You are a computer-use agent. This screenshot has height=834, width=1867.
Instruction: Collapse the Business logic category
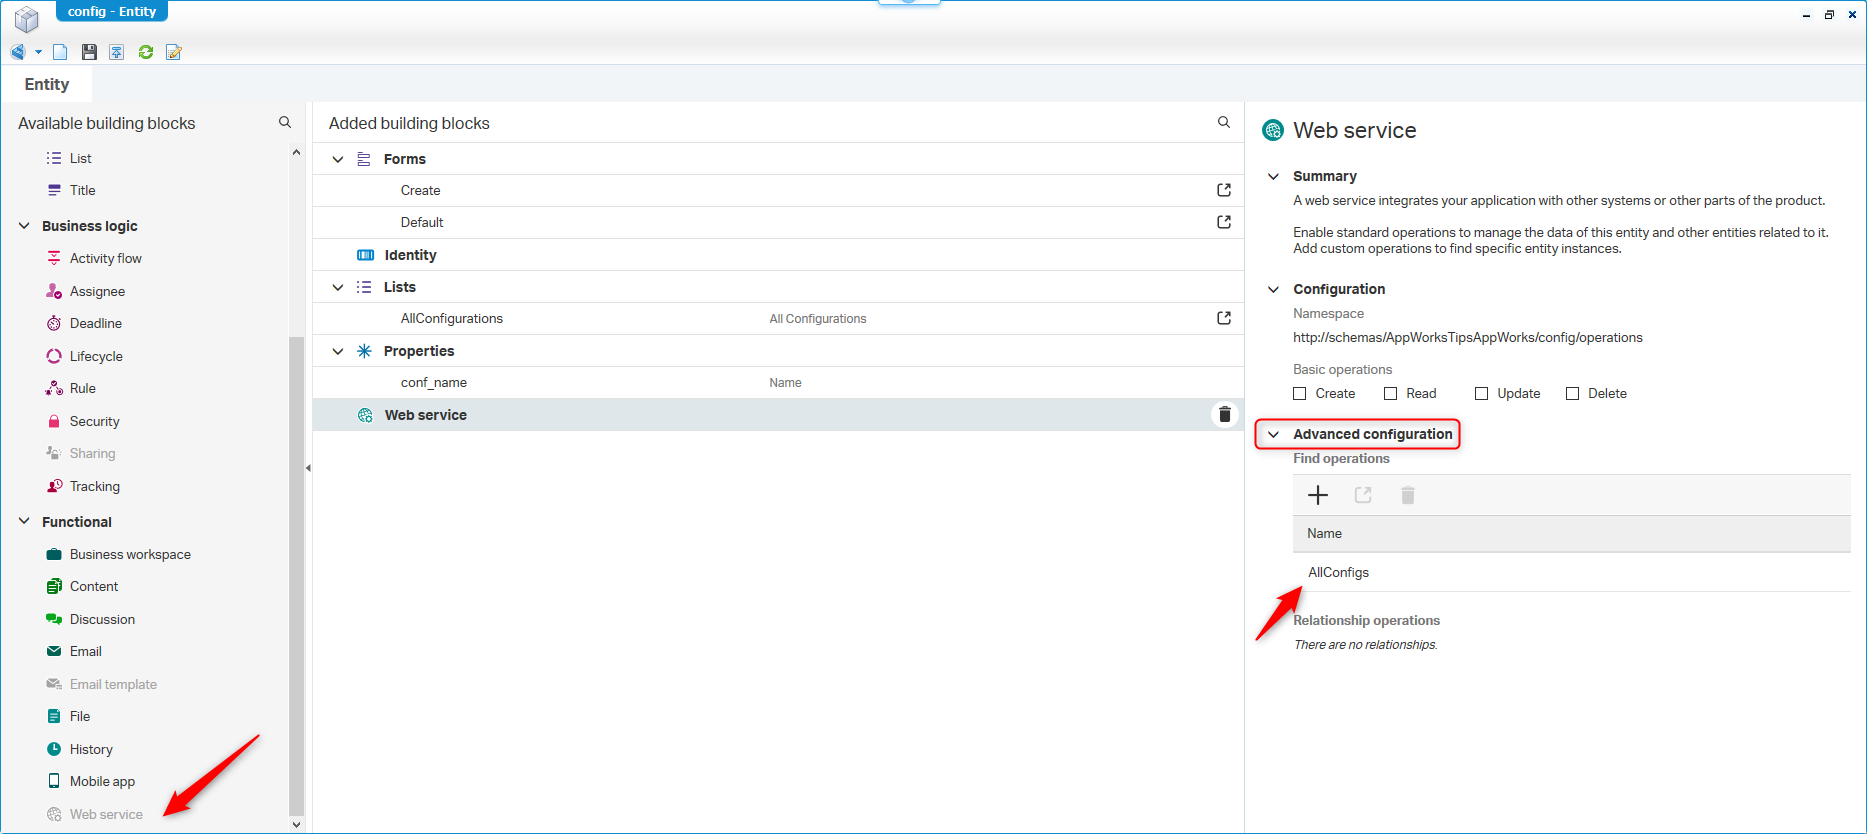point(24,226)
